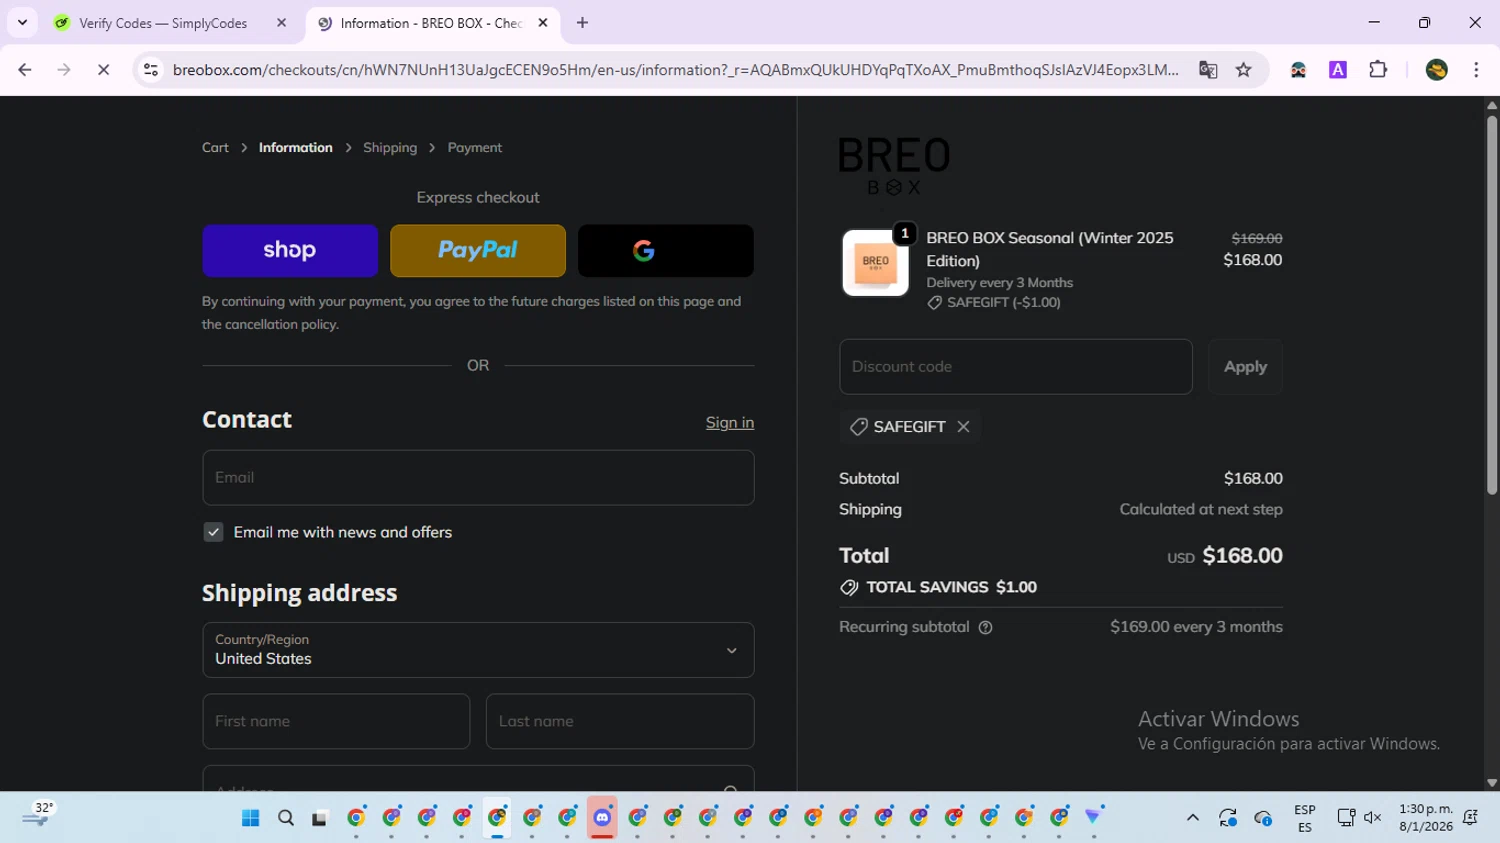Choose PayPal express checkout

coord(478,250)
